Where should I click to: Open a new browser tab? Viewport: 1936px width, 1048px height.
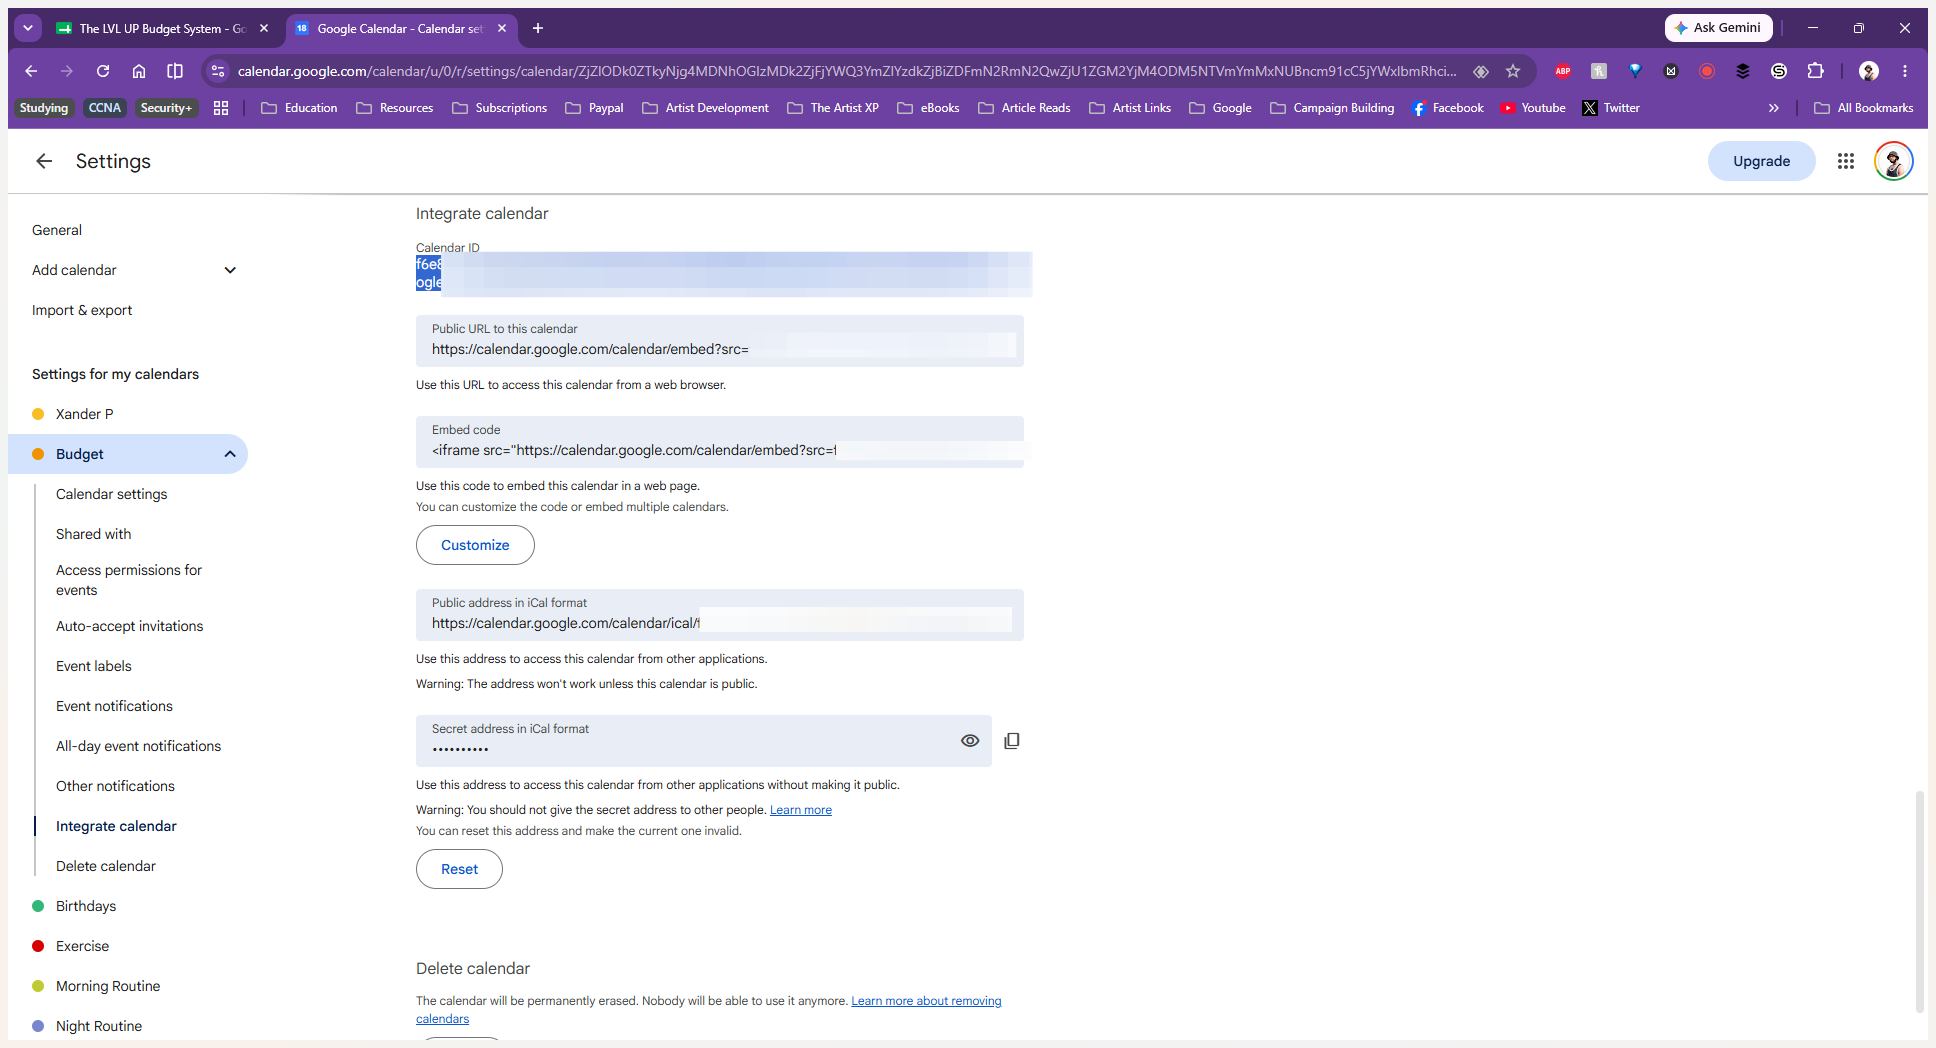[538, 28]
